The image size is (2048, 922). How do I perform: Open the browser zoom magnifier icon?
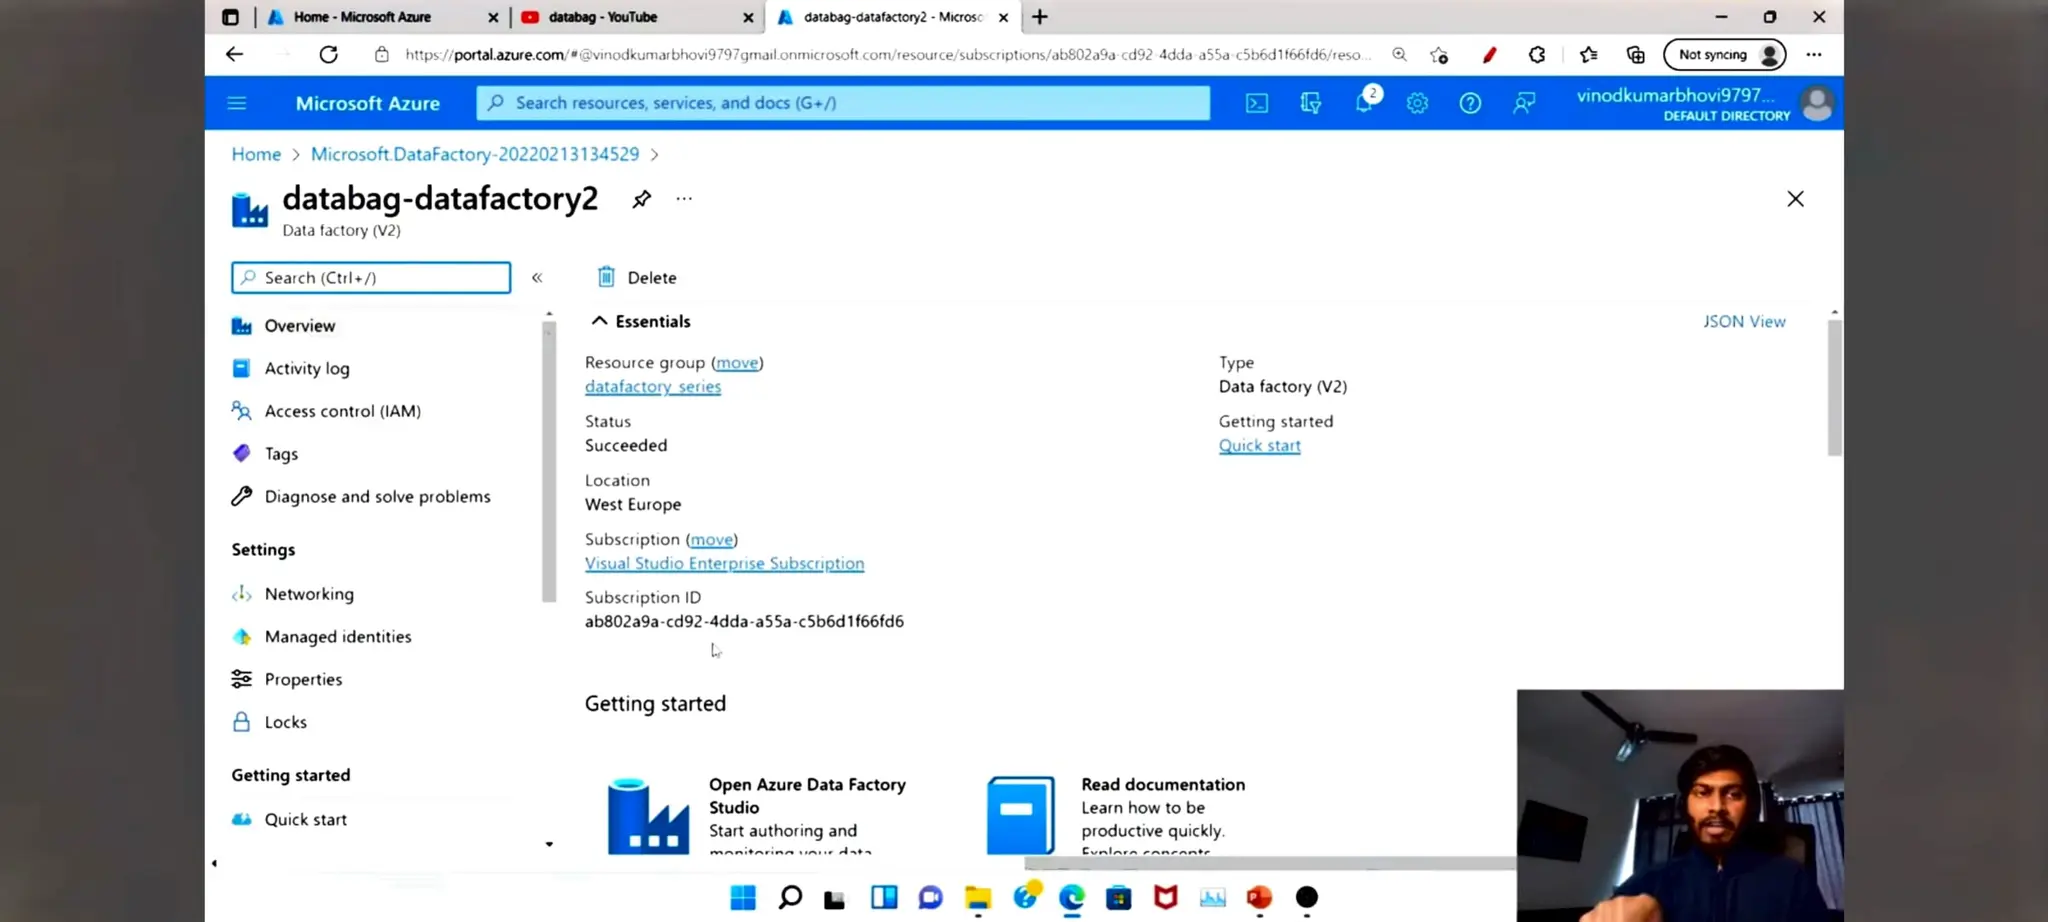[x=1399, y=55]
